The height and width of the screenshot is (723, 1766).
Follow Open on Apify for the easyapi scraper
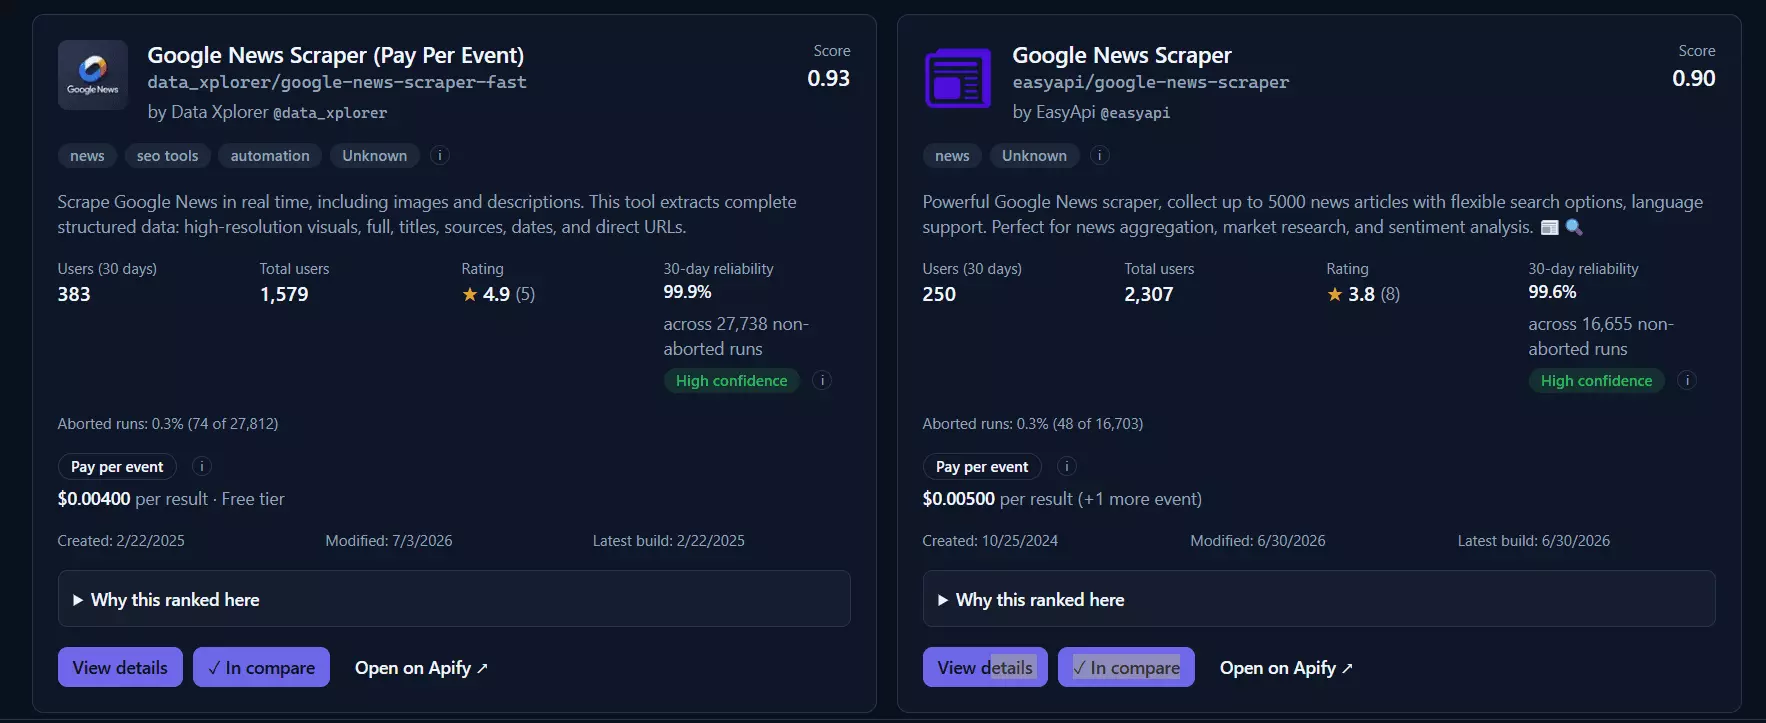[x=1286, y=667]
